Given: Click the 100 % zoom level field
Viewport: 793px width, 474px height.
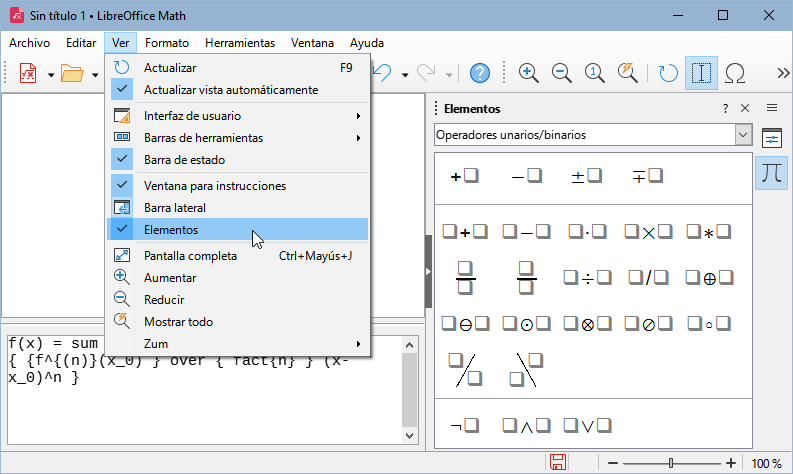Looking at the screenshot, I should 766,463.
